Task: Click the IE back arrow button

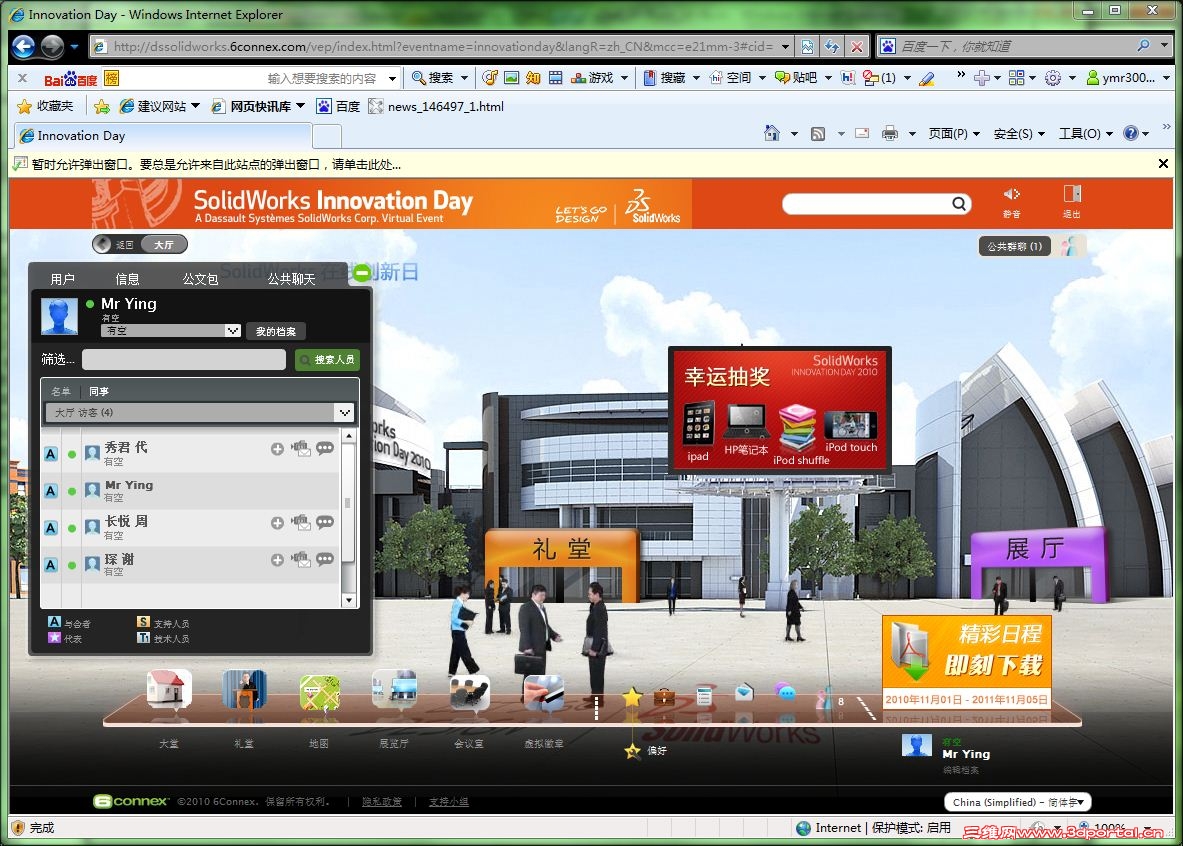Action: coord(24,47)
